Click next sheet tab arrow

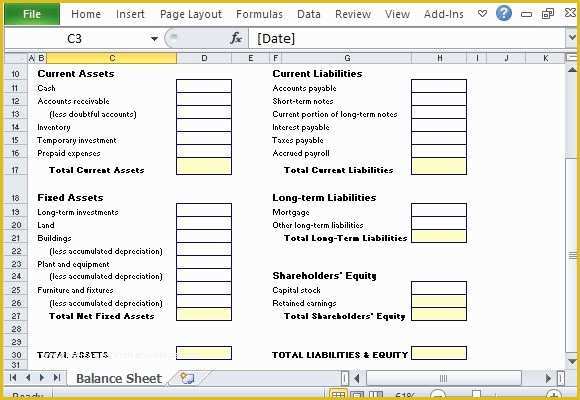(x=42, y=377)
